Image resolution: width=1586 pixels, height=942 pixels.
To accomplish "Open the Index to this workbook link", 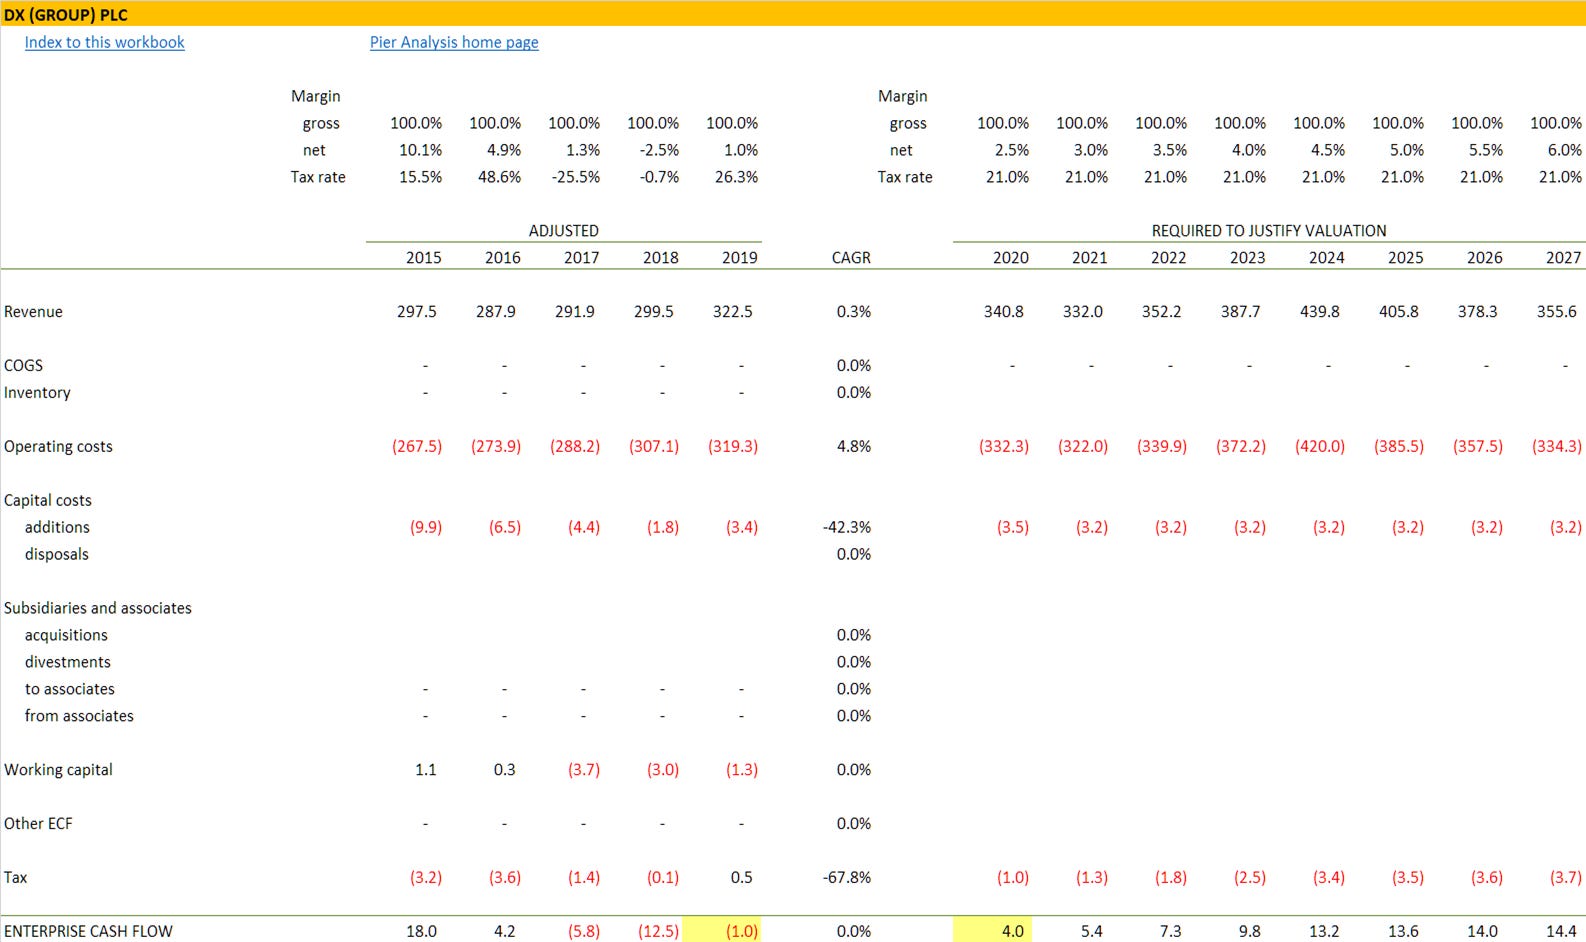I will point(104,42).
